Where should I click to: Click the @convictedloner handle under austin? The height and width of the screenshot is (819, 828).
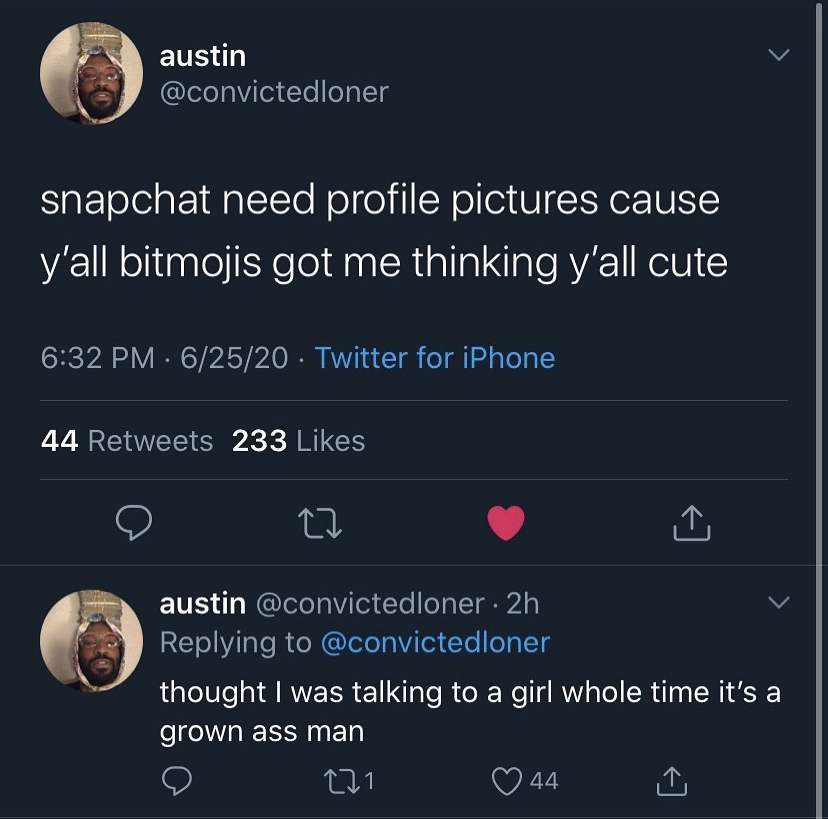tap(274, 92)
